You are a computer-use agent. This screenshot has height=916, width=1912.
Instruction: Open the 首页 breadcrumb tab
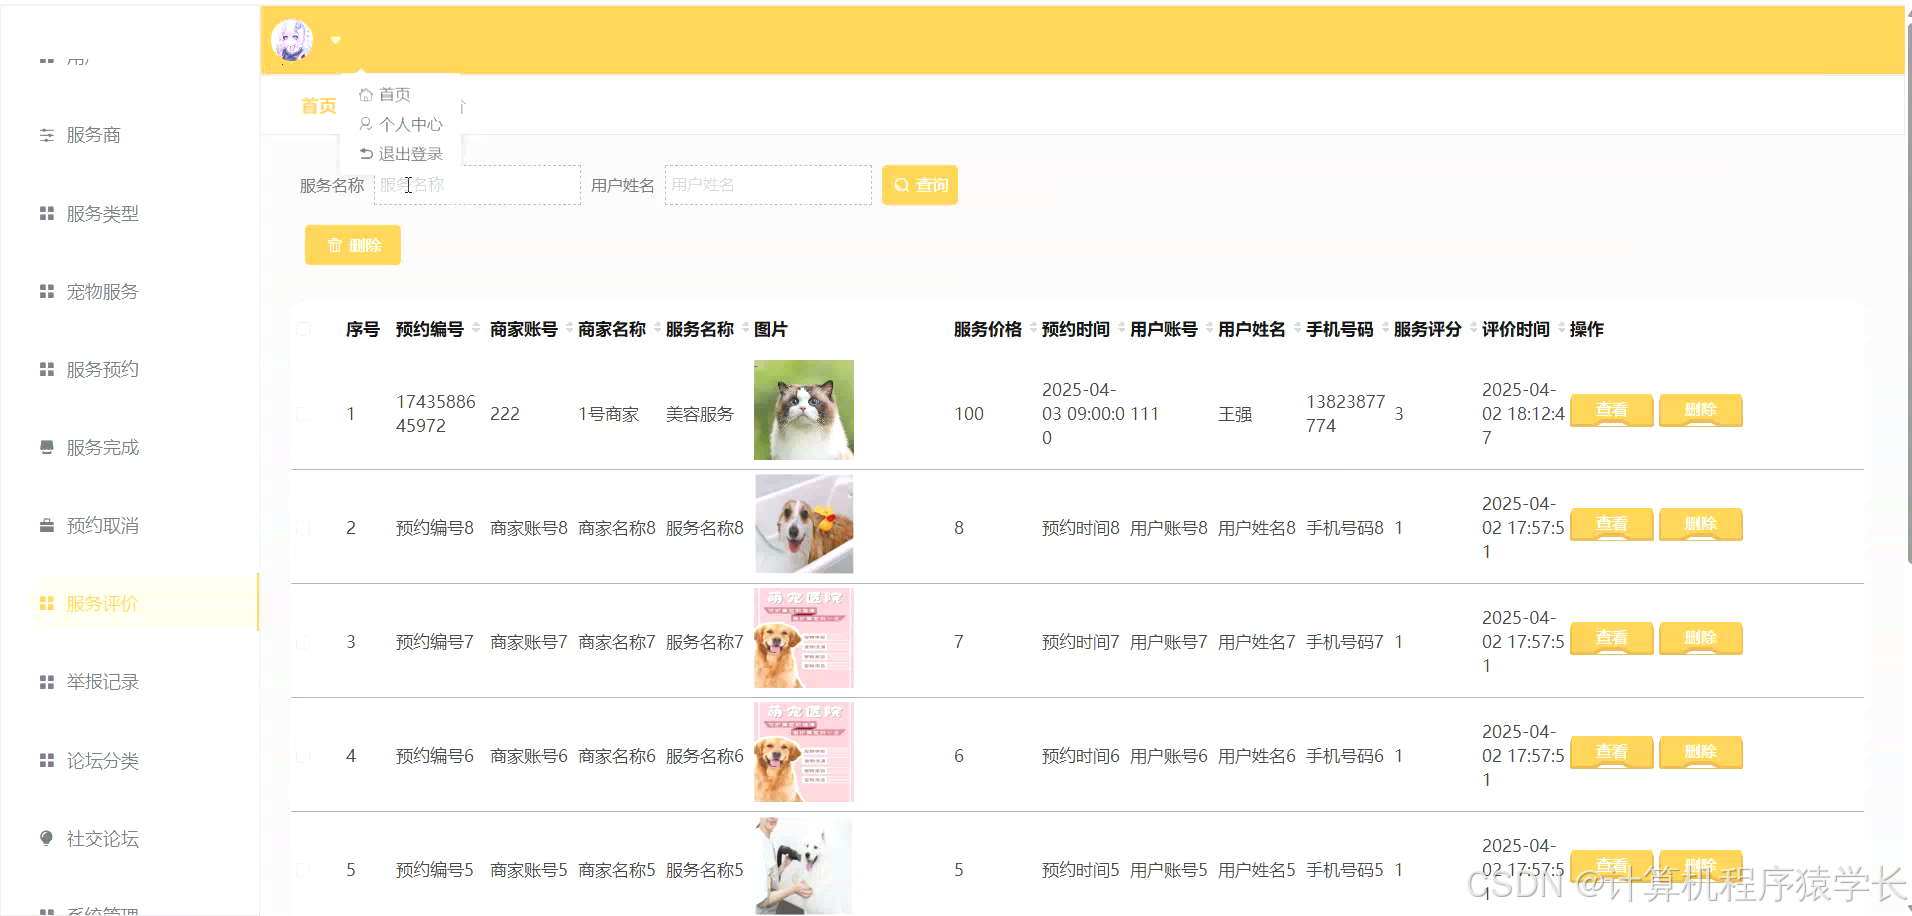click(319, 106)
